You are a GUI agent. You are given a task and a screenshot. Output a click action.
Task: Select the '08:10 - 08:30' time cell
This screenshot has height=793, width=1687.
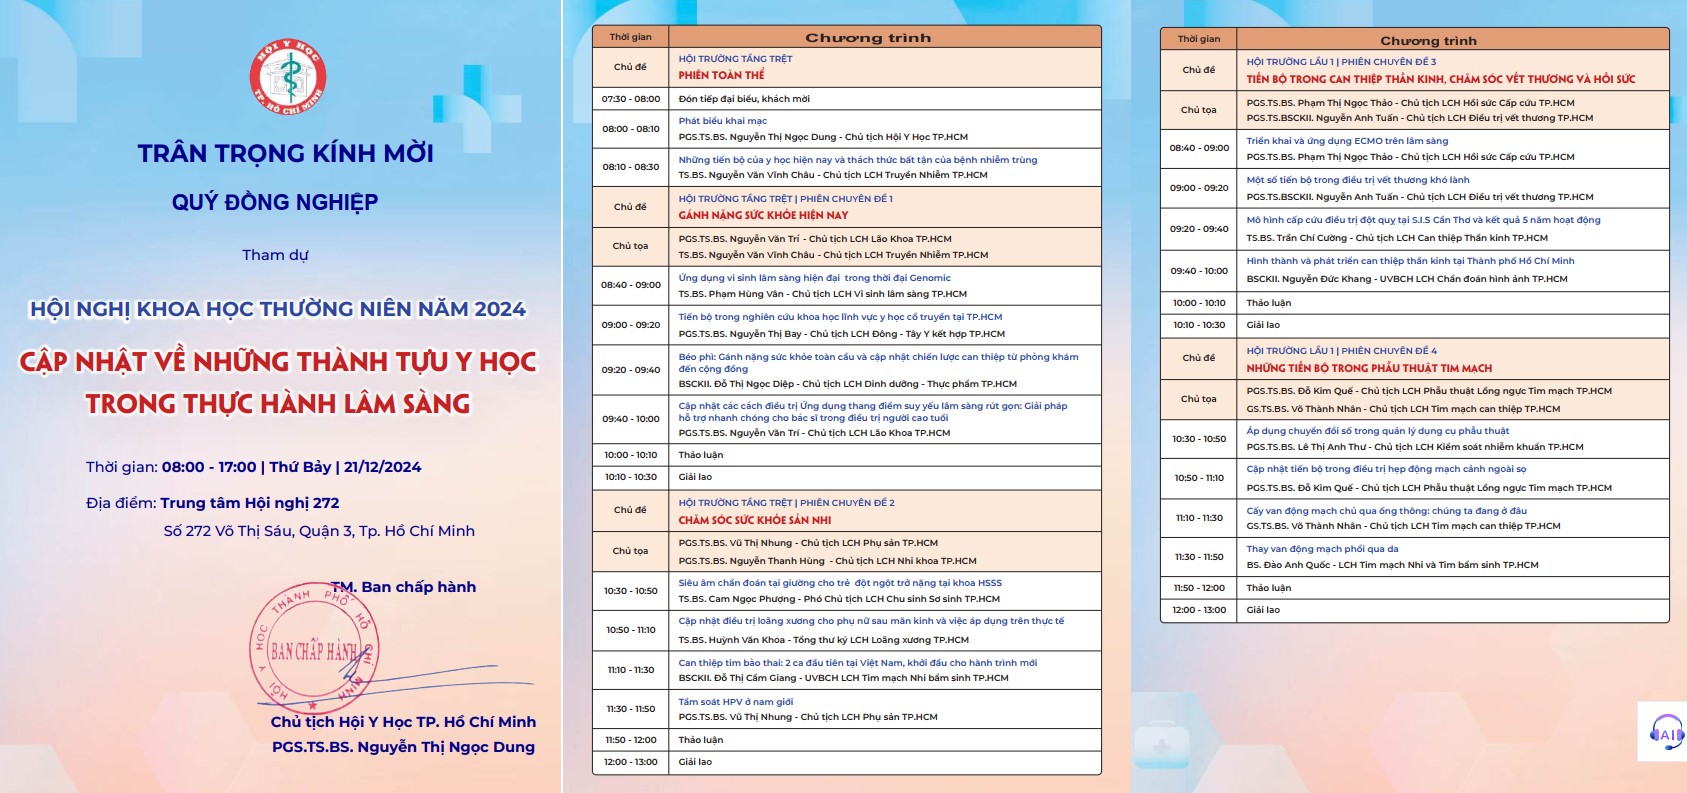[x=630, y=167]
